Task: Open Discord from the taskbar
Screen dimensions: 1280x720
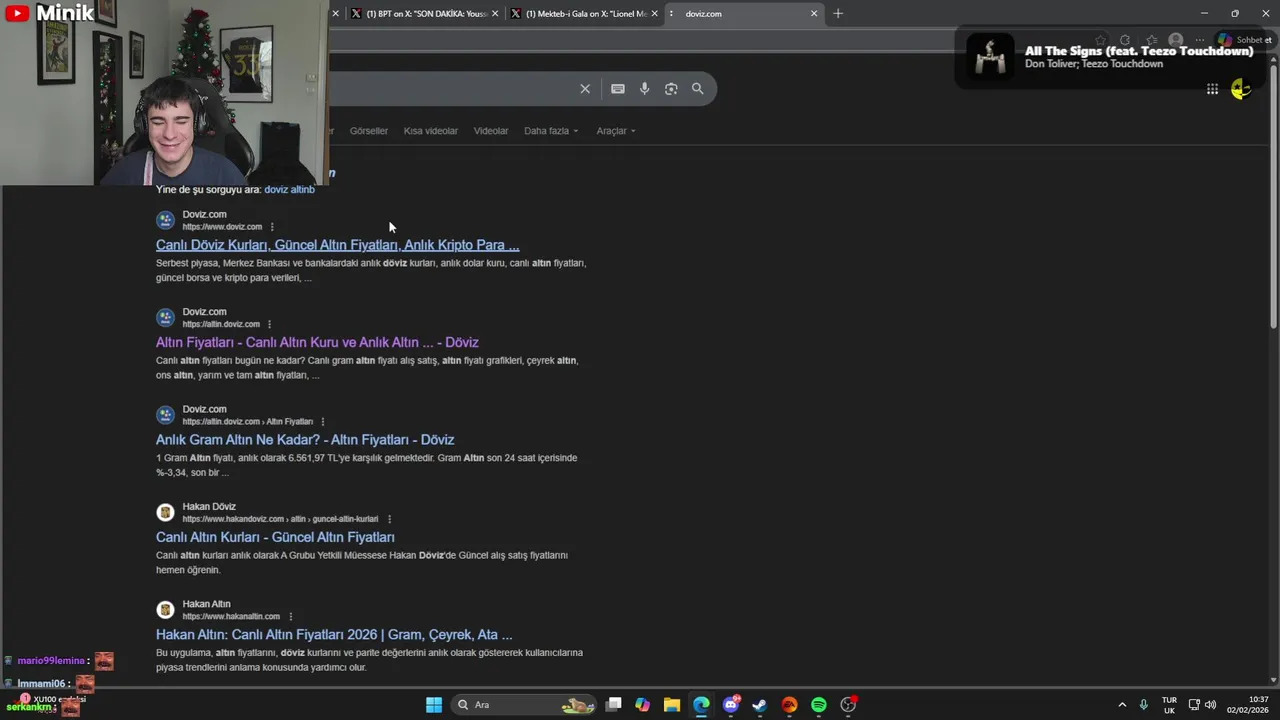Action: coord(731,705)
